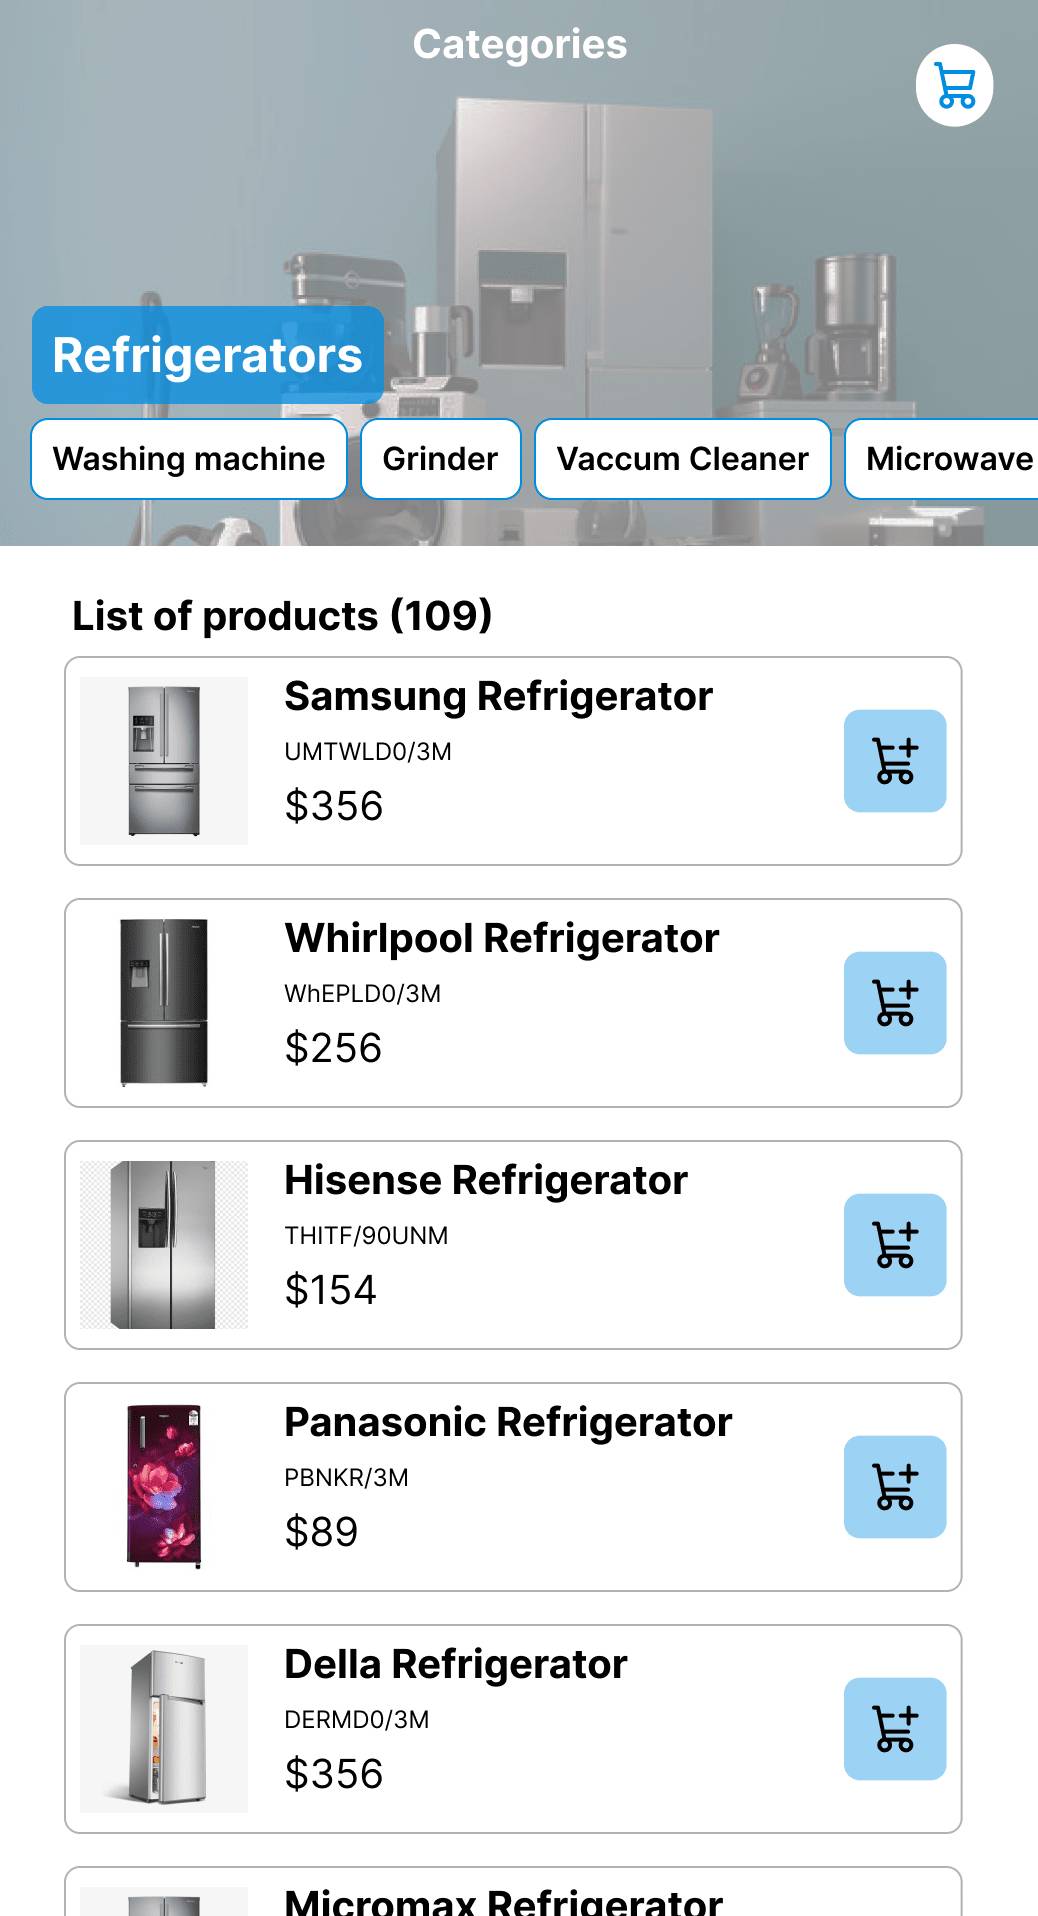Image resolution: width=1038 pixels, height=1916 pixels.
Task: Open the Micromax Refrigerator listing
Action: click(503, 1899)
